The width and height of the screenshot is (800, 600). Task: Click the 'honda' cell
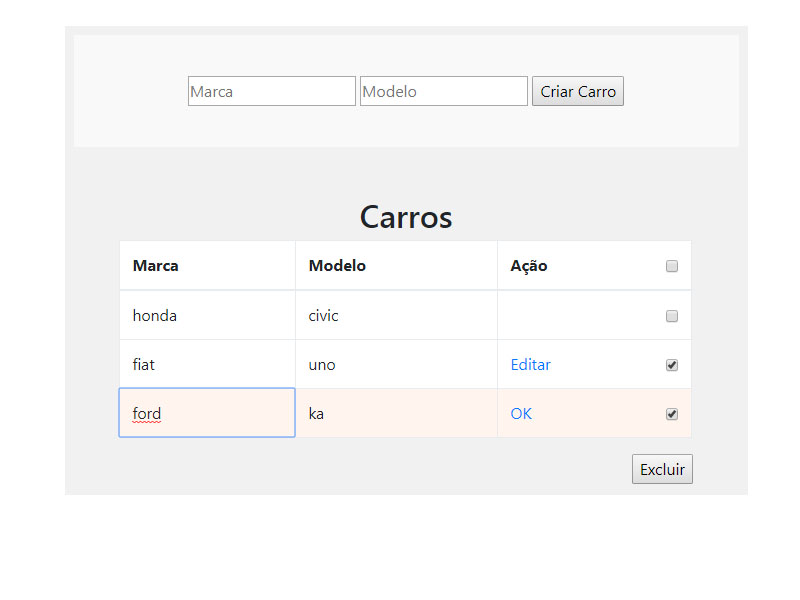click(x=207, y=315)
